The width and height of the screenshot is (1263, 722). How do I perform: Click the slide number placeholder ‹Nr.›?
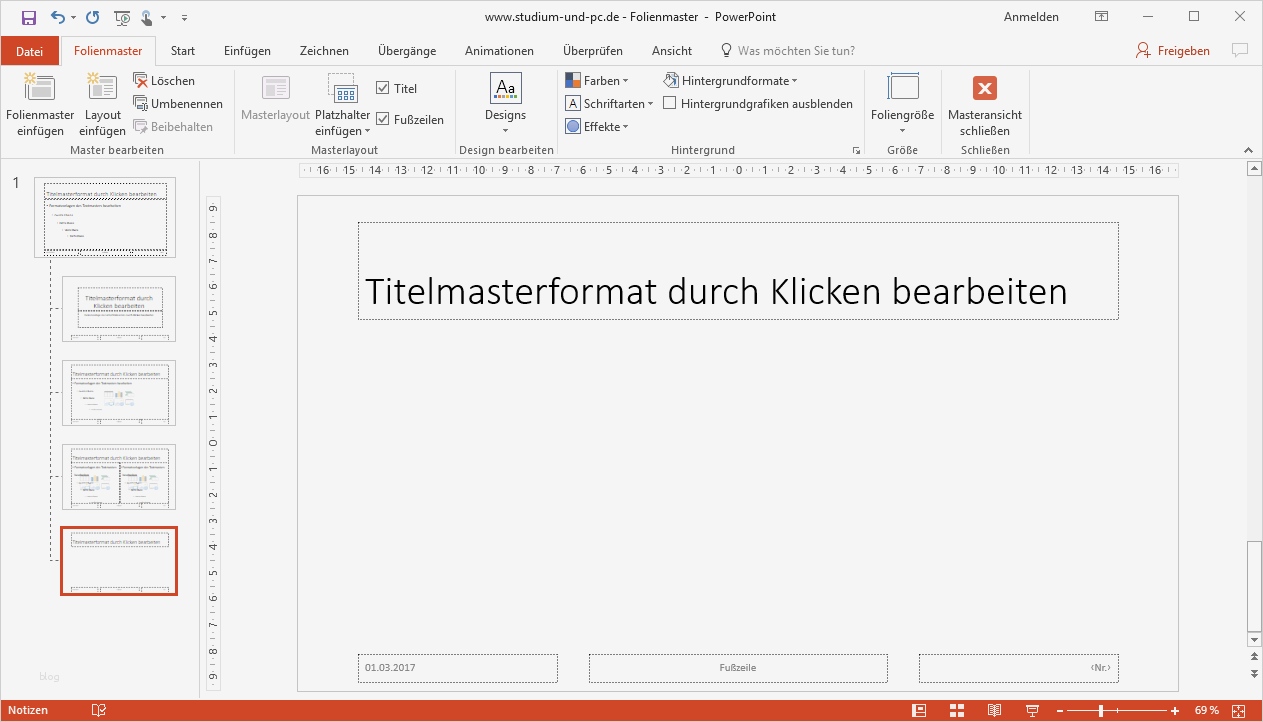tap(1018, 668)
